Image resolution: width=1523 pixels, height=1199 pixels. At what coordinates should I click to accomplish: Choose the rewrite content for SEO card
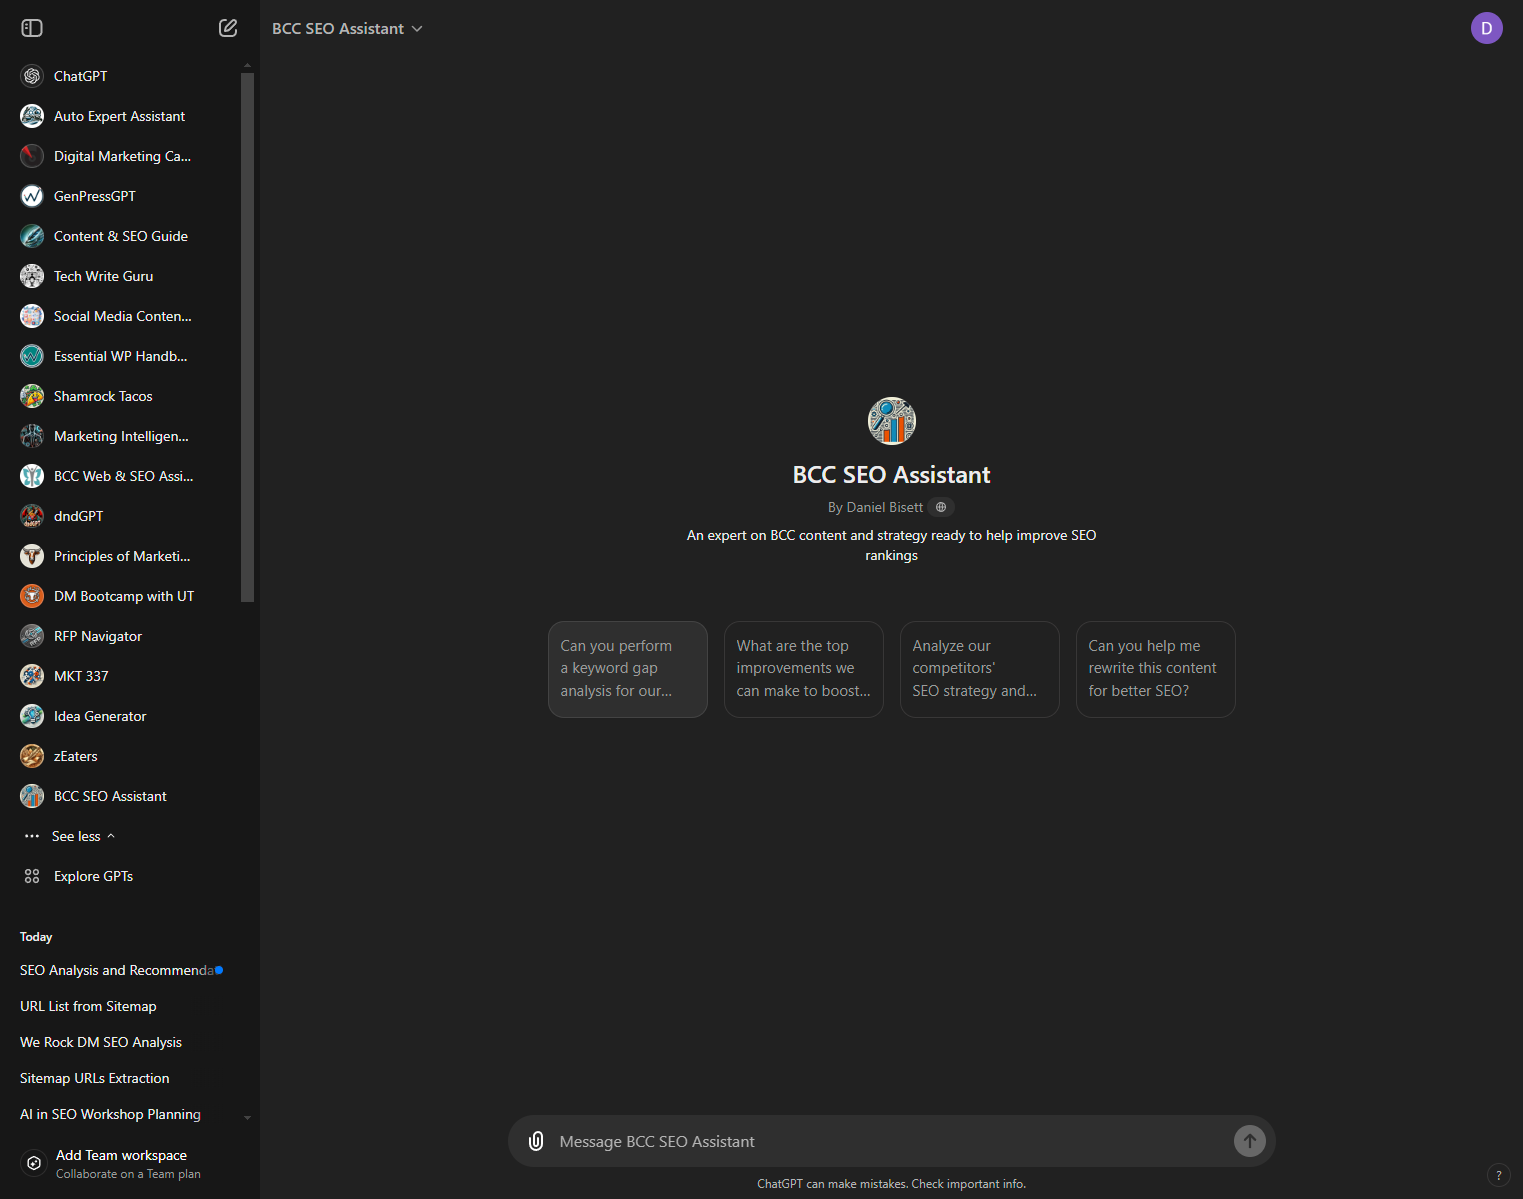pyautogui.click(x=1156, y=669)
